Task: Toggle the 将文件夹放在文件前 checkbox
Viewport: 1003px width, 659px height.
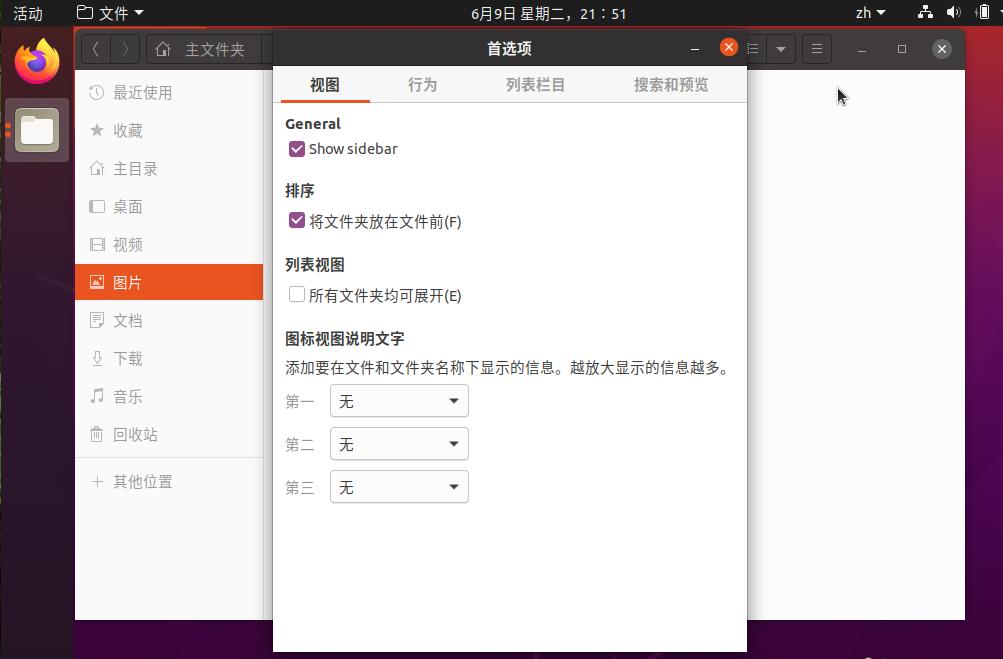Action: pos(297,221)
